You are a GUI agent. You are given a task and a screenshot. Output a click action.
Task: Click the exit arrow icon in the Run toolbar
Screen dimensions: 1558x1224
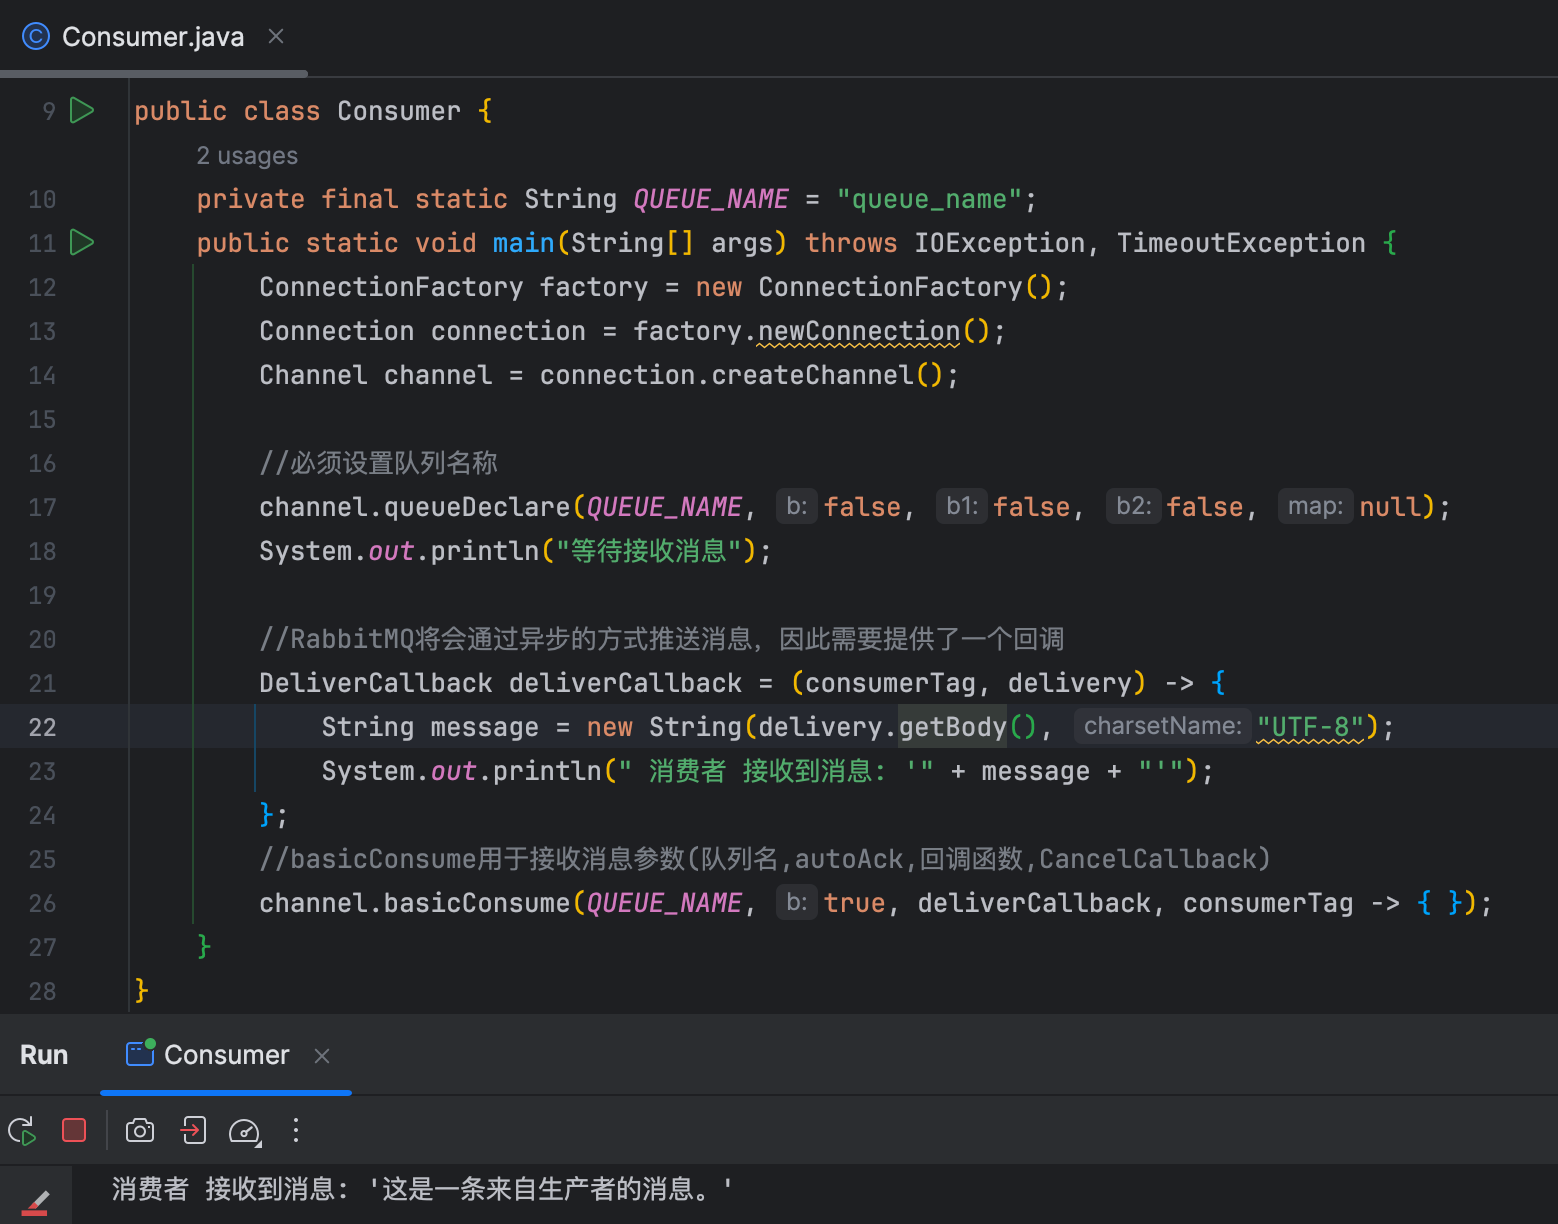tap(193, 1130)
